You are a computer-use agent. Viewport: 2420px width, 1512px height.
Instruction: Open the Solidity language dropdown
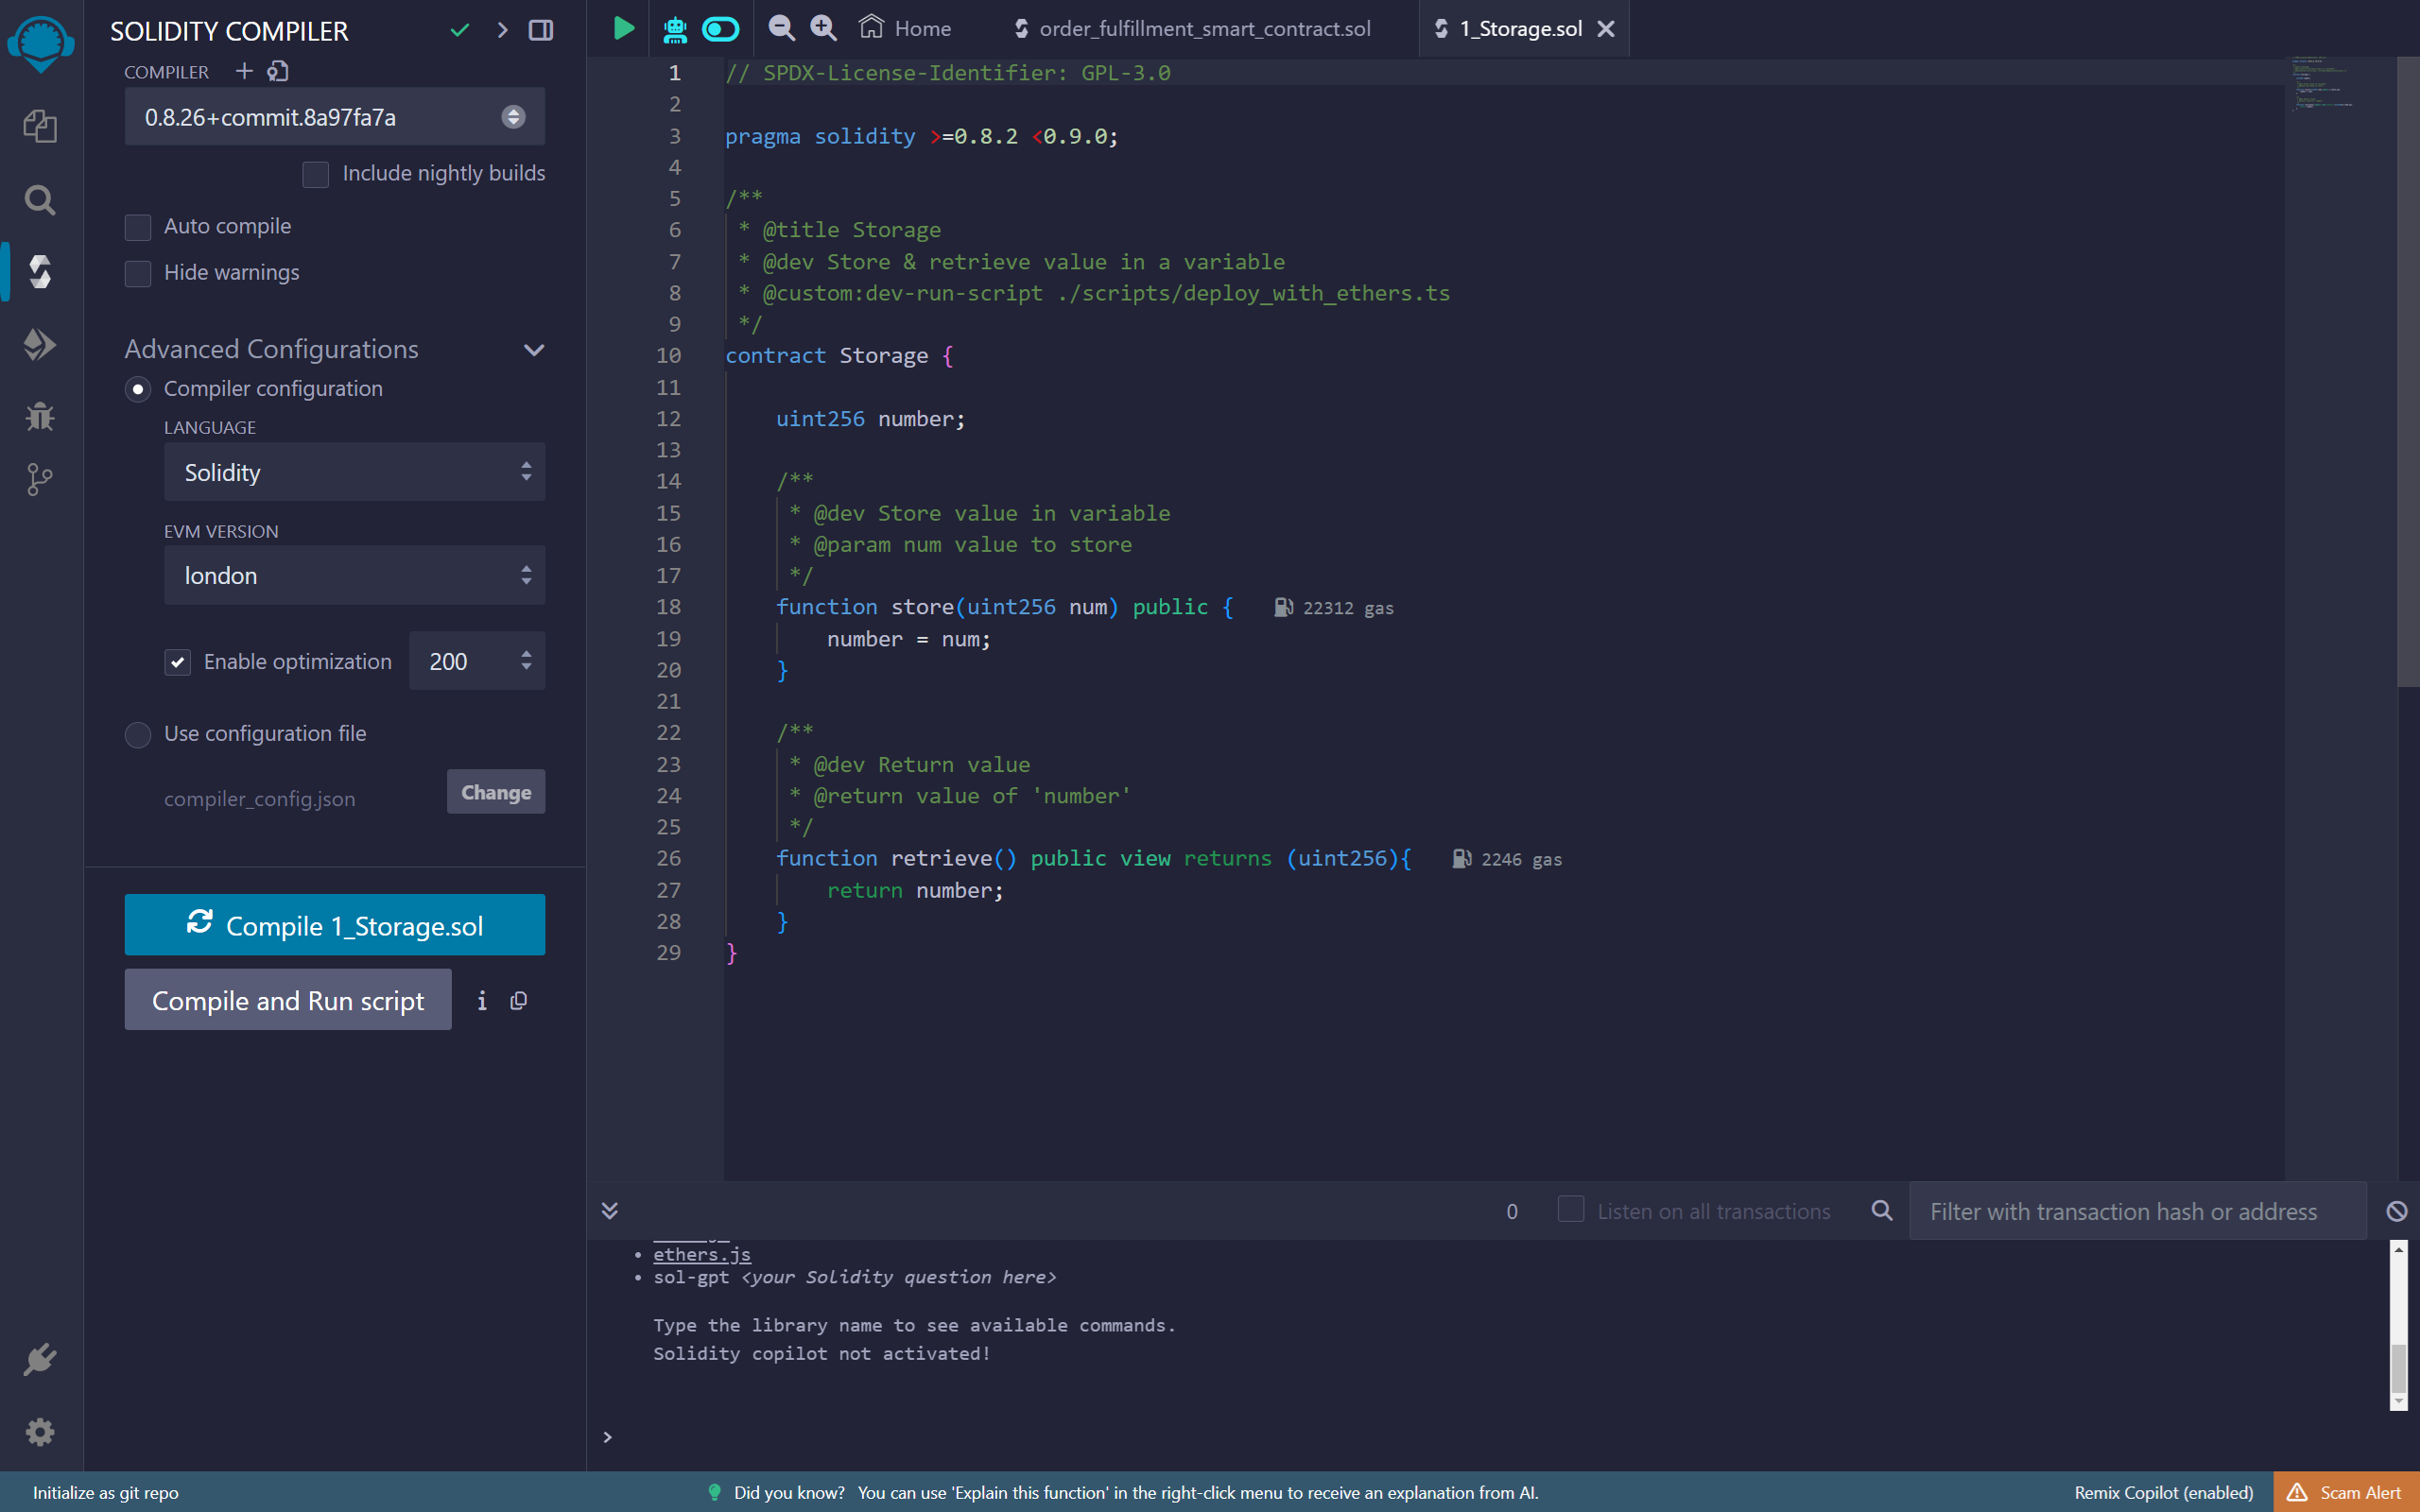[x=355, y=472]
